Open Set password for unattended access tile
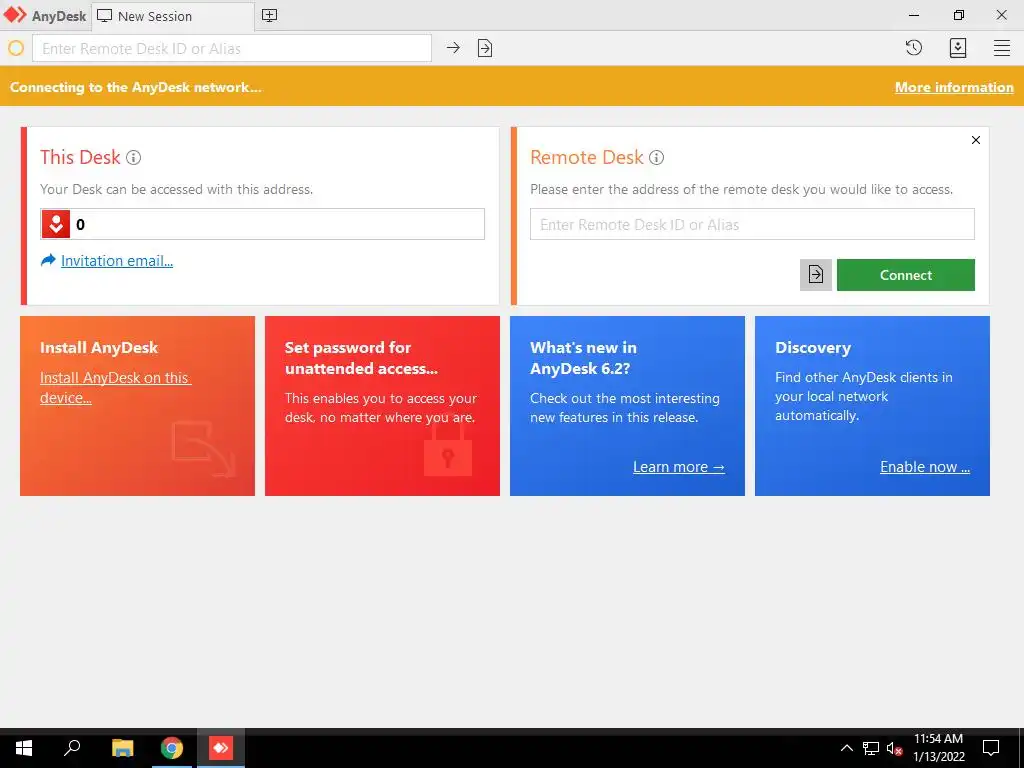Viewport: 1024px width, 768px height. pyautogui.click(x=382, y=406)
